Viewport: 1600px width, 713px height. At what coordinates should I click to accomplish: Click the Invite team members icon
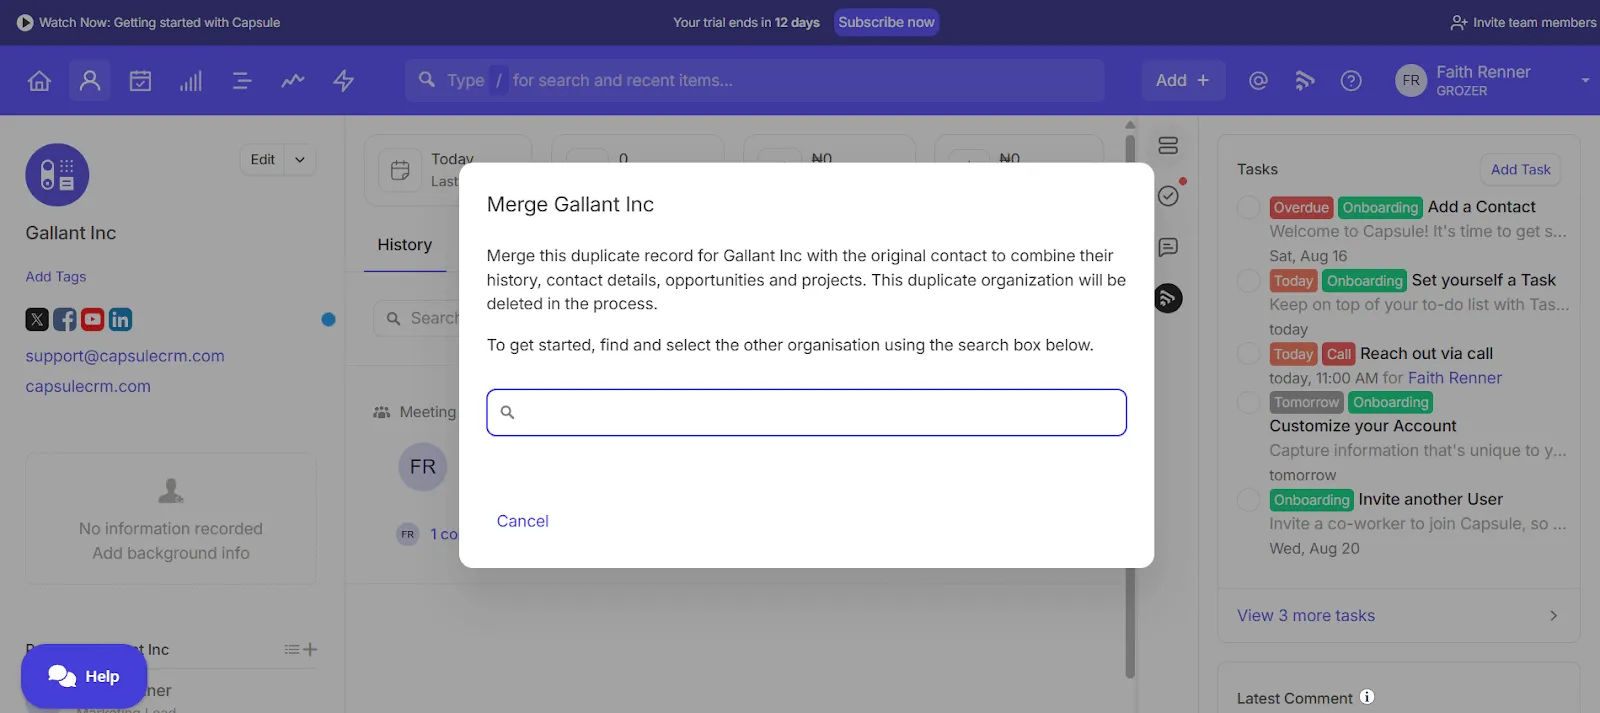tap(1459, 22)
